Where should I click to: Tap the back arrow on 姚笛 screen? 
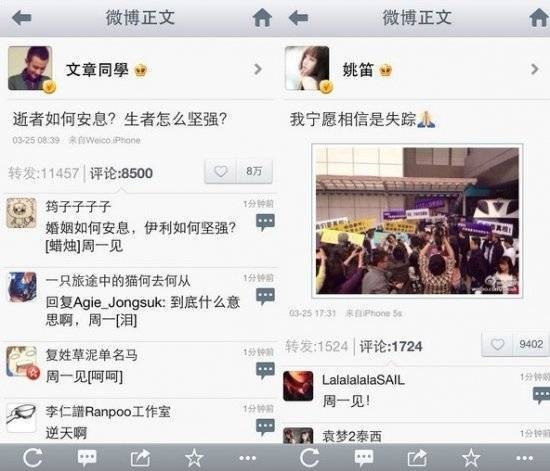(298, 18)
